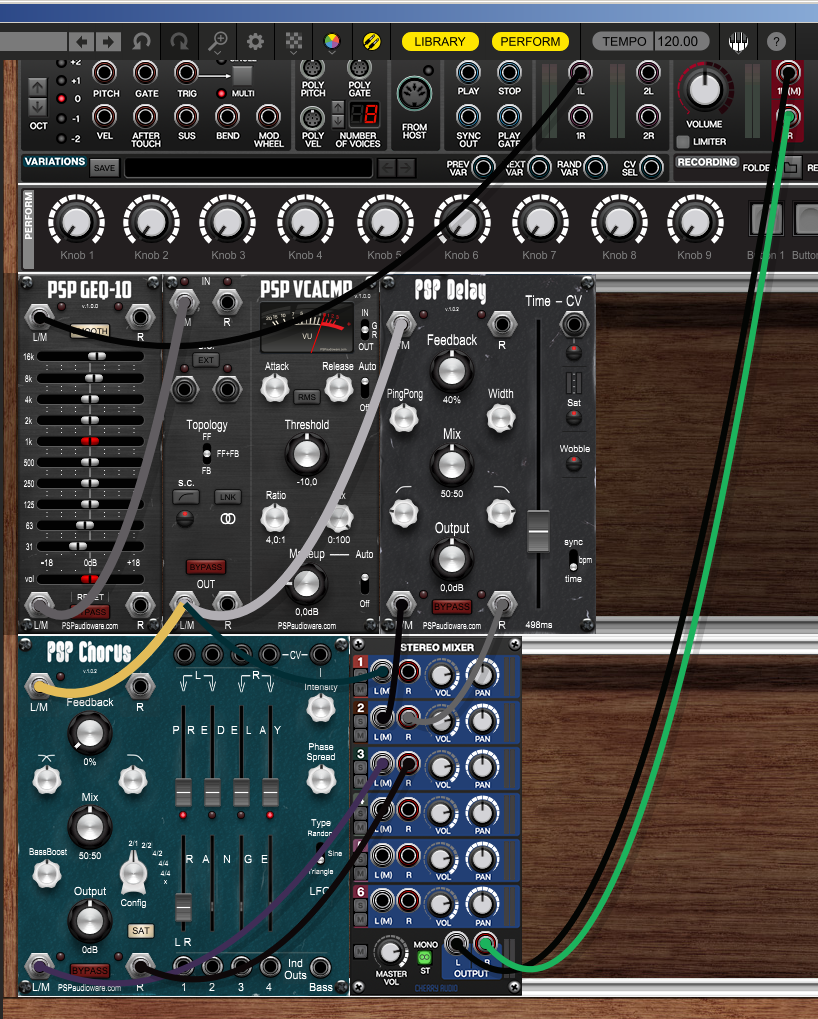Image resolution: width=818 pixels, height=1019 pixels.
Task: Click the BYPASS button on PSP Delay
Action: coord(452,607)
